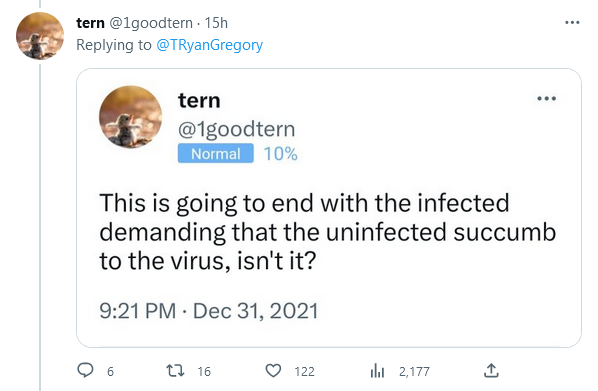Click the share upload arrow icon
The width and height of the screenshot is (598, 391).
click(x=491, y=370)
